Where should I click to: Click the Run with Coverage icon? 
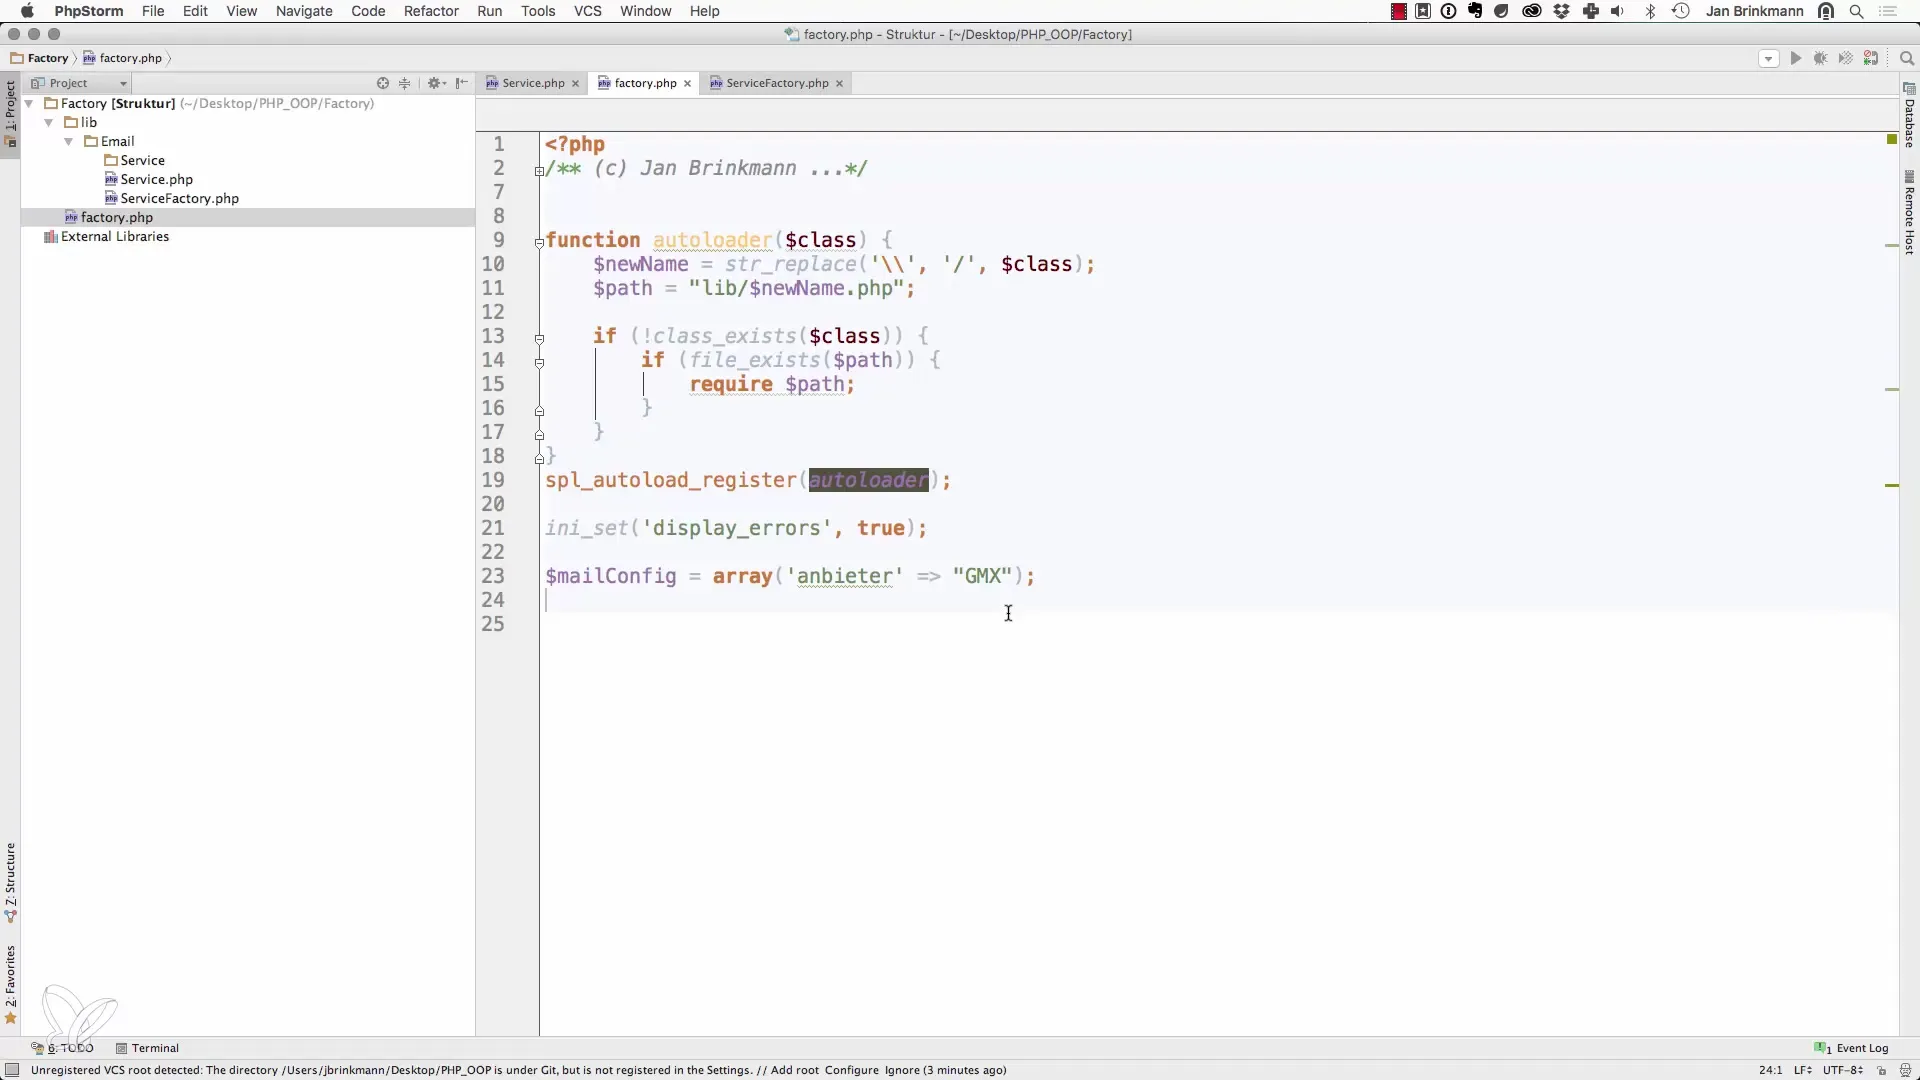point(1846,58)
